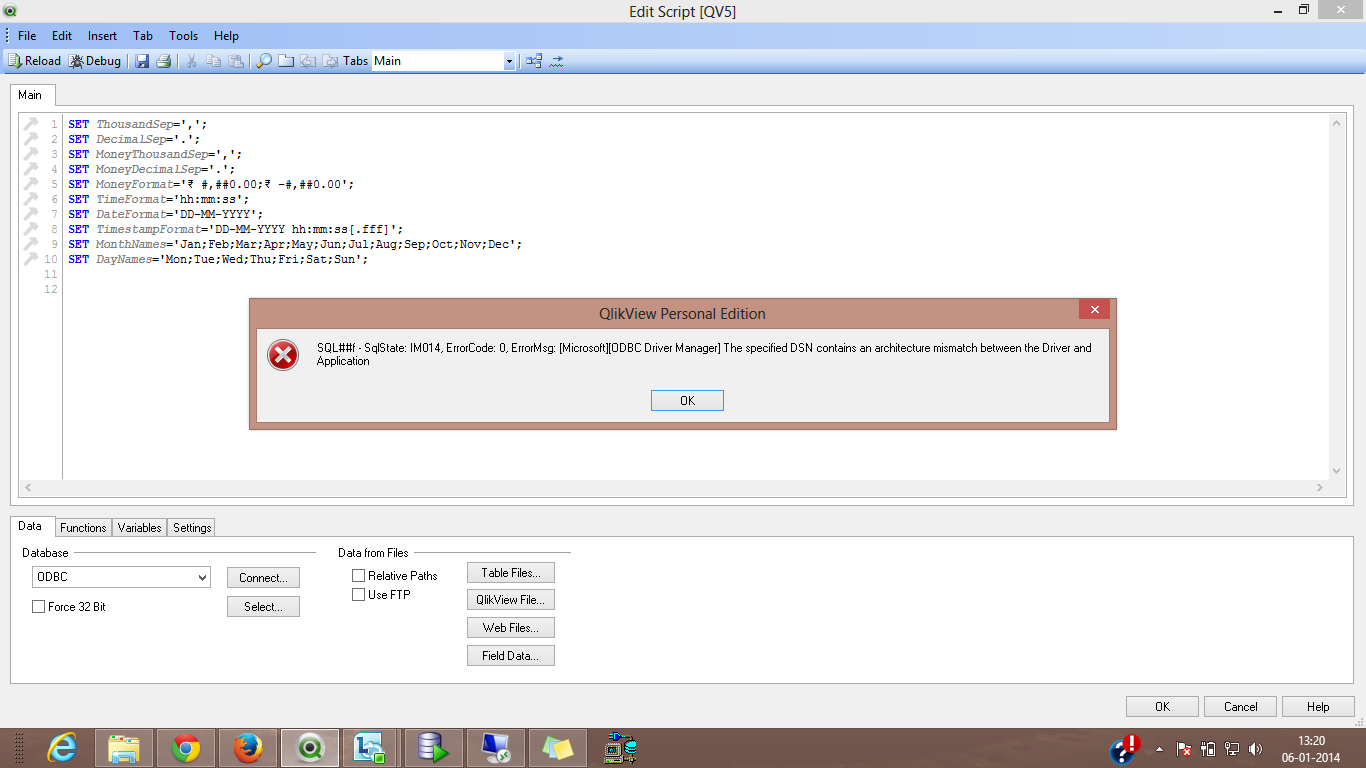The height and width of the screenshot is (768, 1366).
Task: Switch to the Data tab
Action: pyautogui.click(x=30, y=526)
